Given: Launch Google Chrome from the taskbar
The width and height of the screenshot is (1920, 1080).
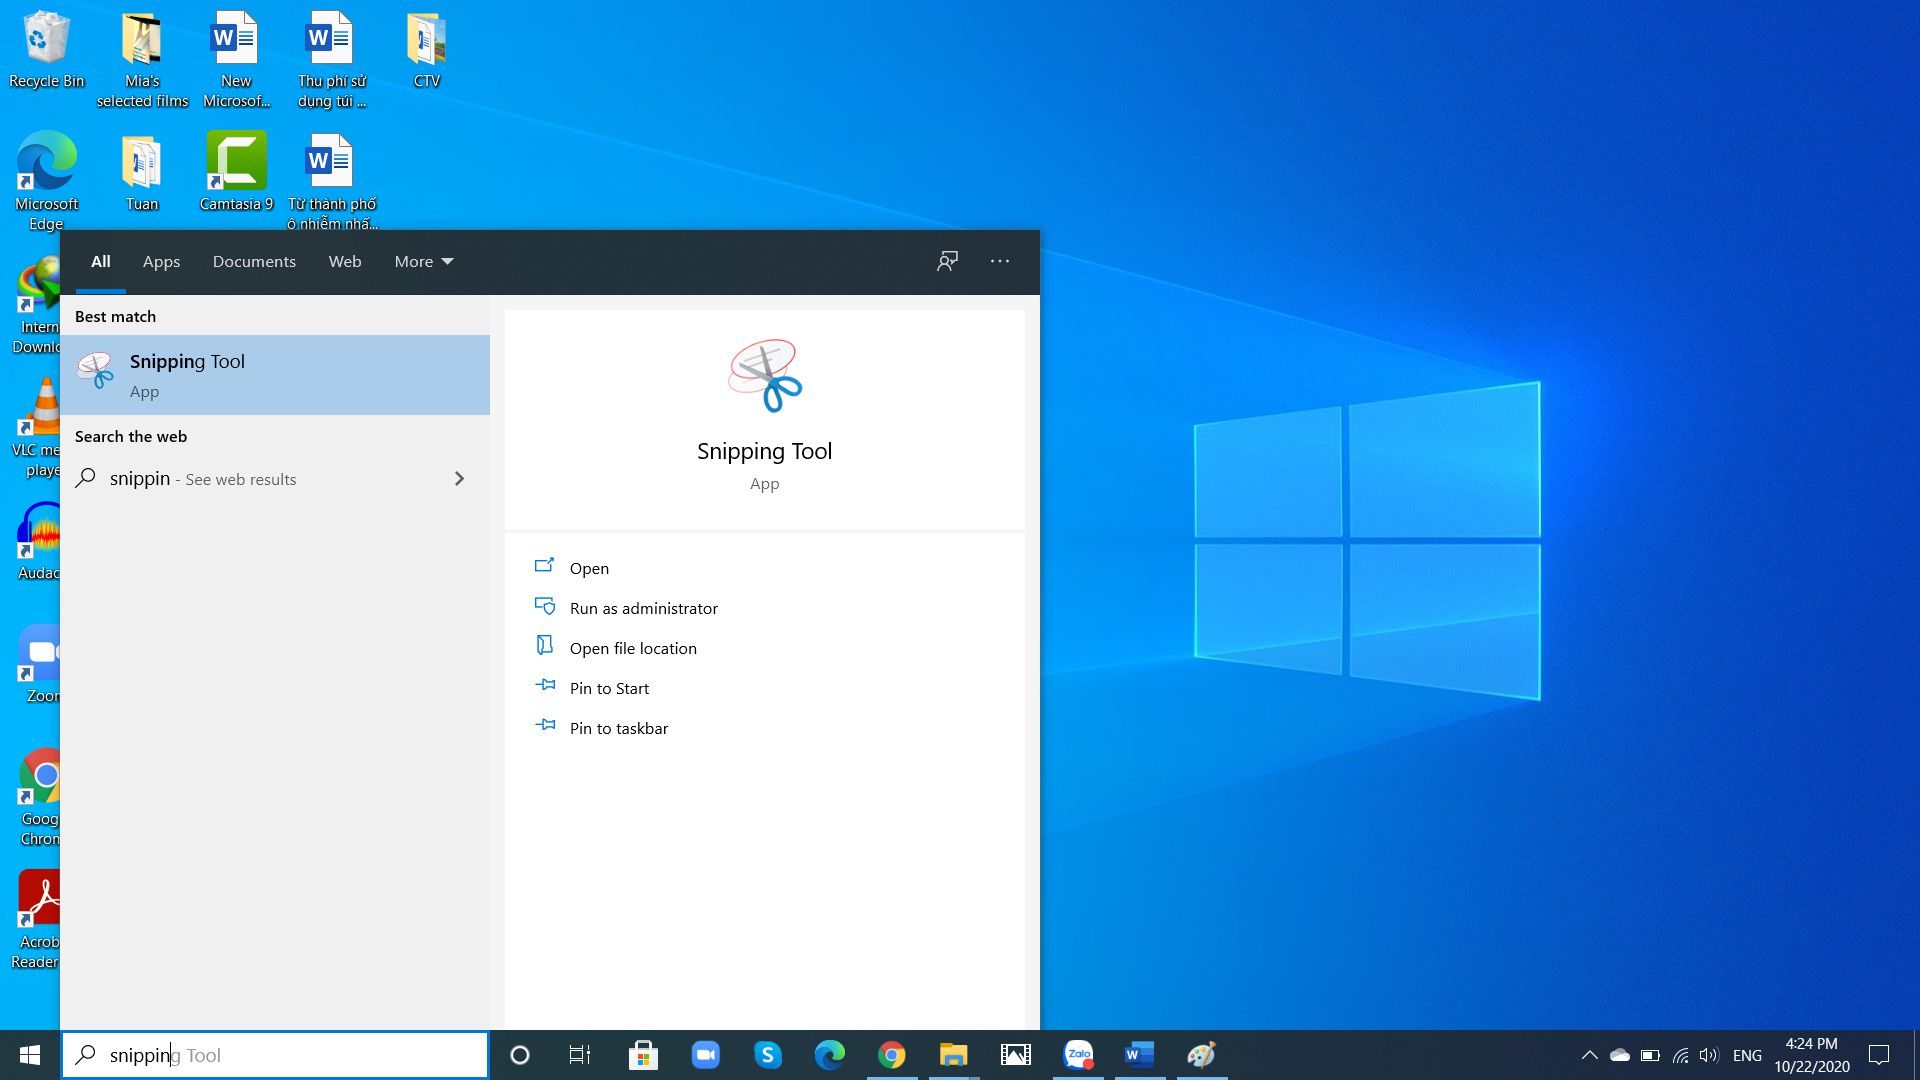Looking at the screenshot, I should click(891, 1054).
